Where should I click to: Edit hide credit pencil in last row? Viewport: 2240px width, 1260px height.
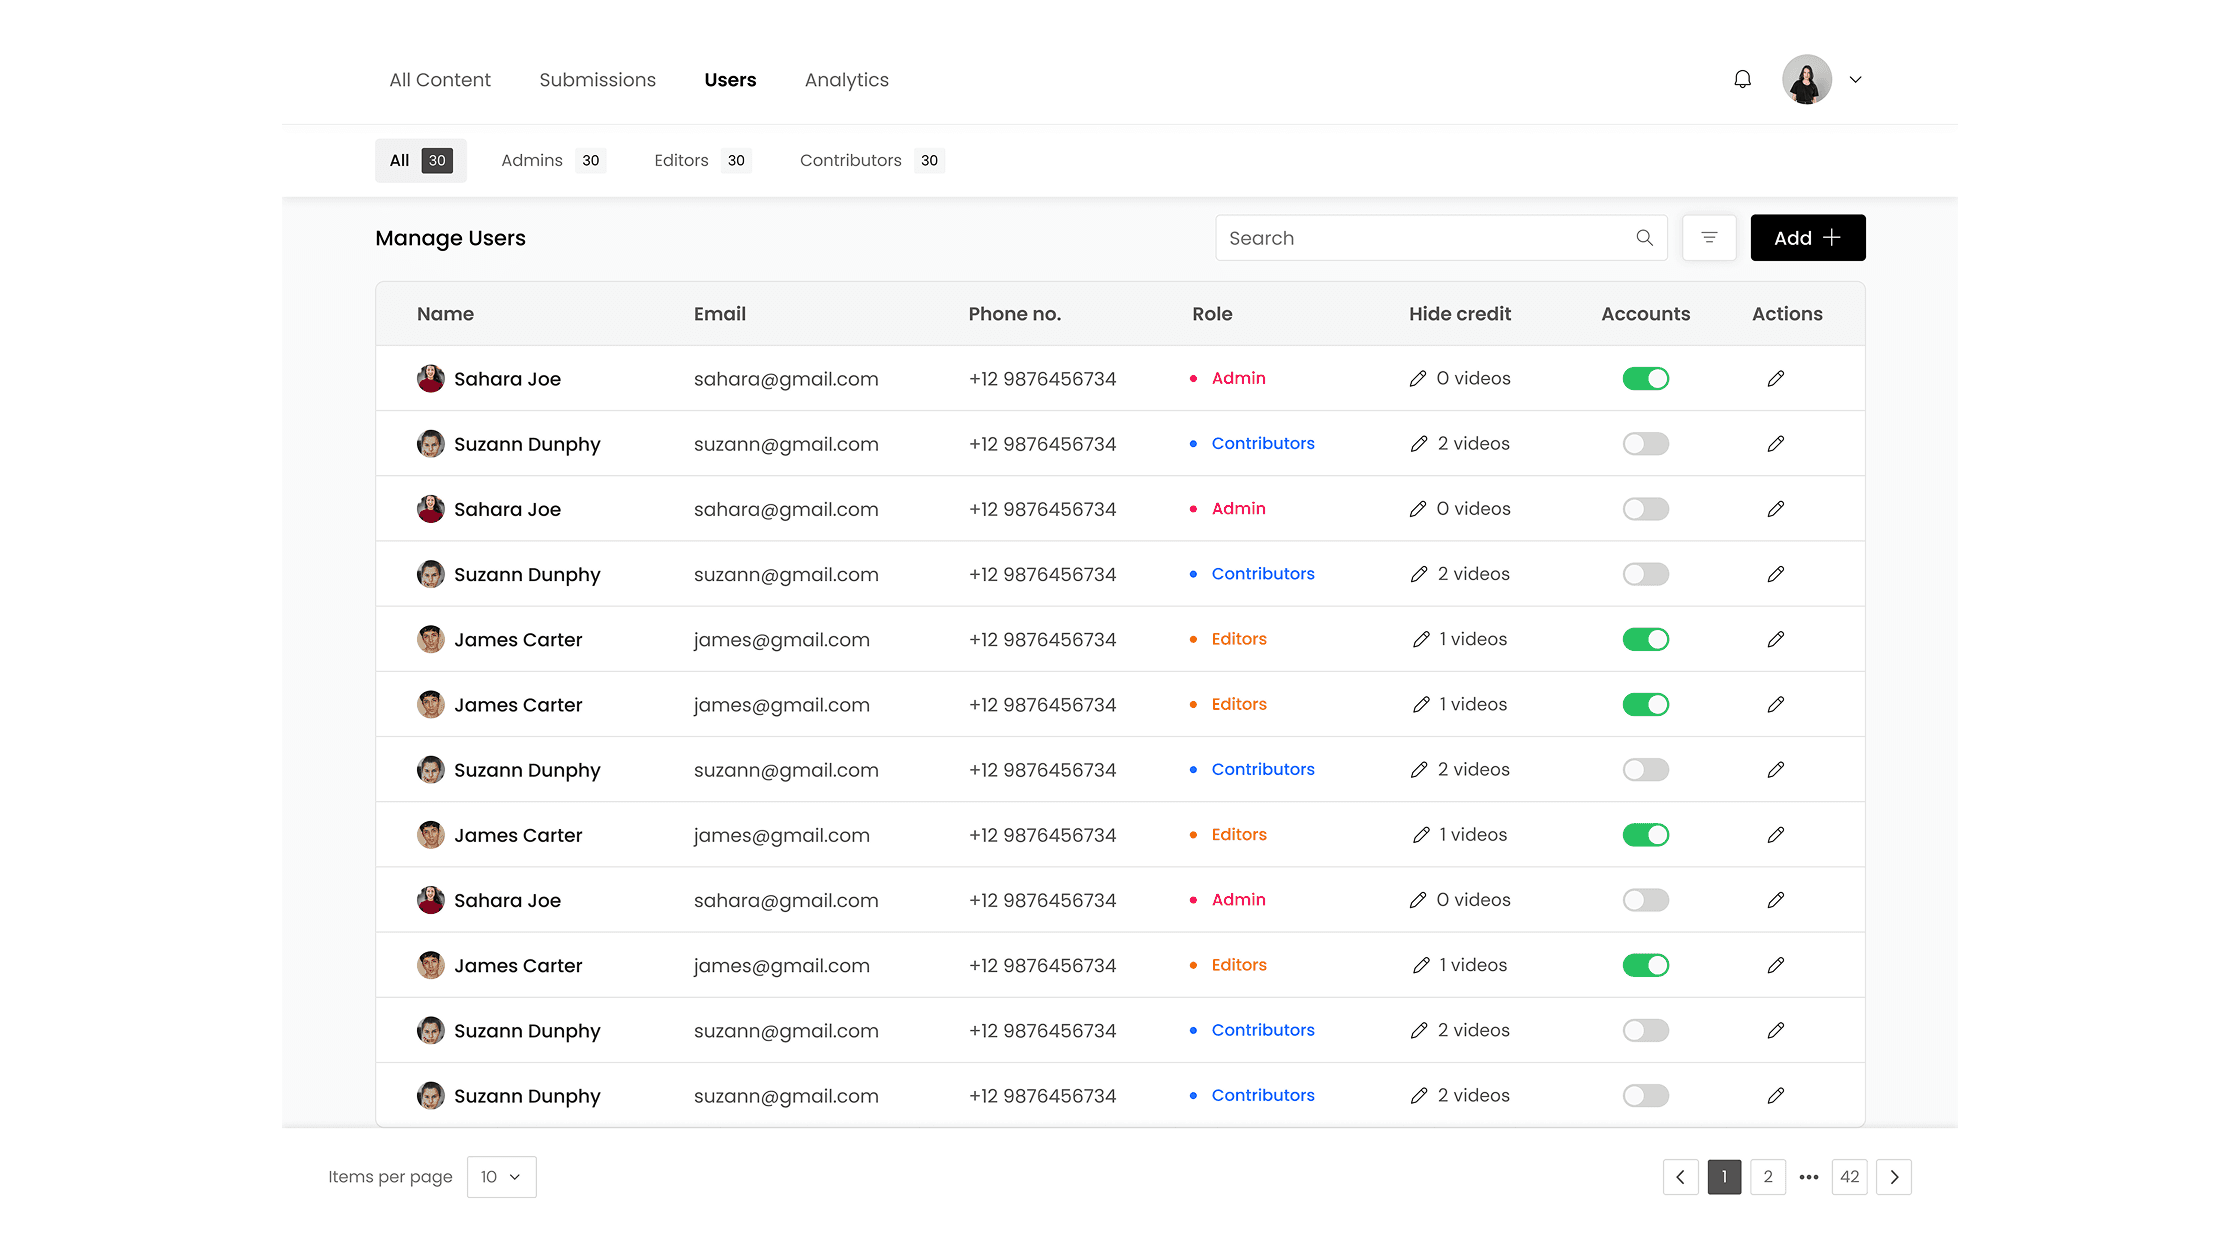(1418, 1096)
